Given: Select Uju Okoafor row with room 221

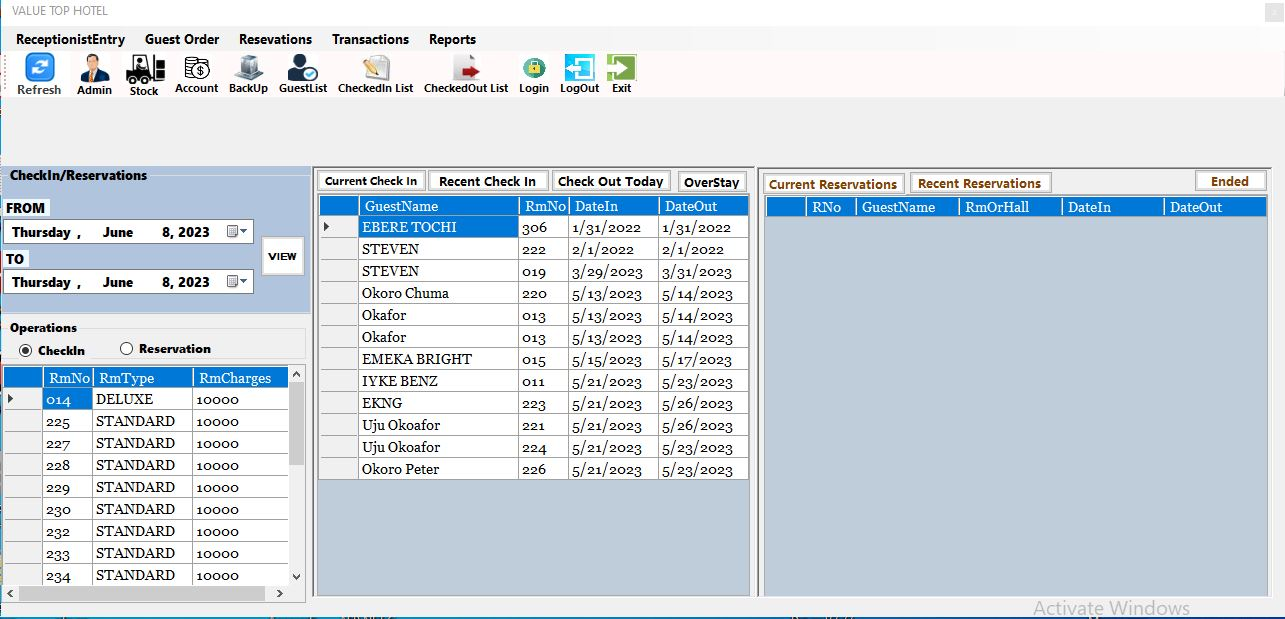Looking at the screenshot, I should tap(533, 425).
